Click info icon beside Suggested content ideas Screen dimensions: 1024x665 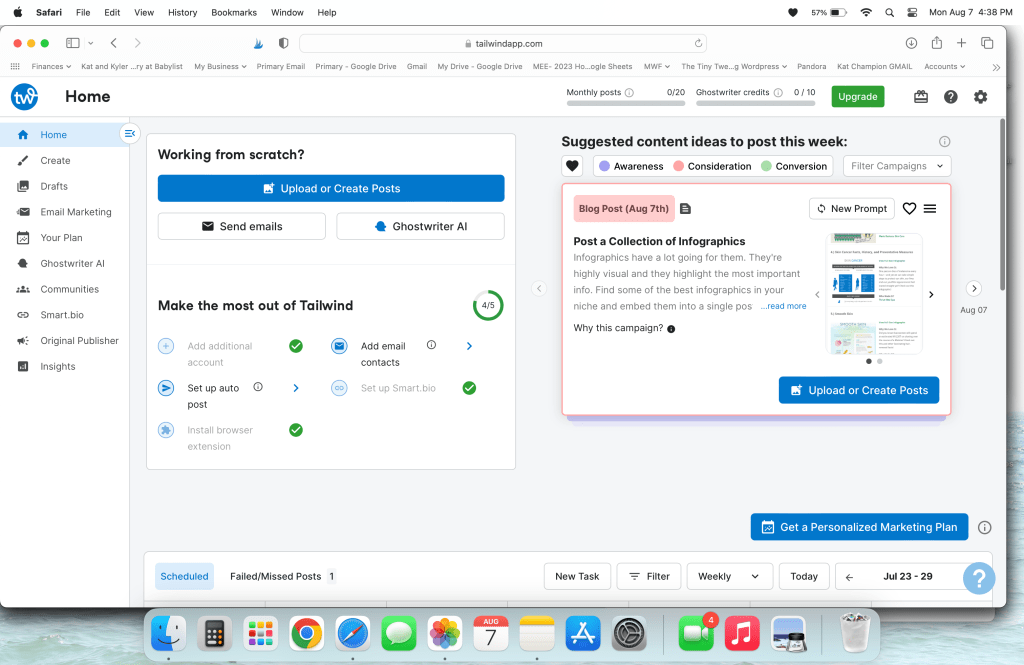(945, 142)
